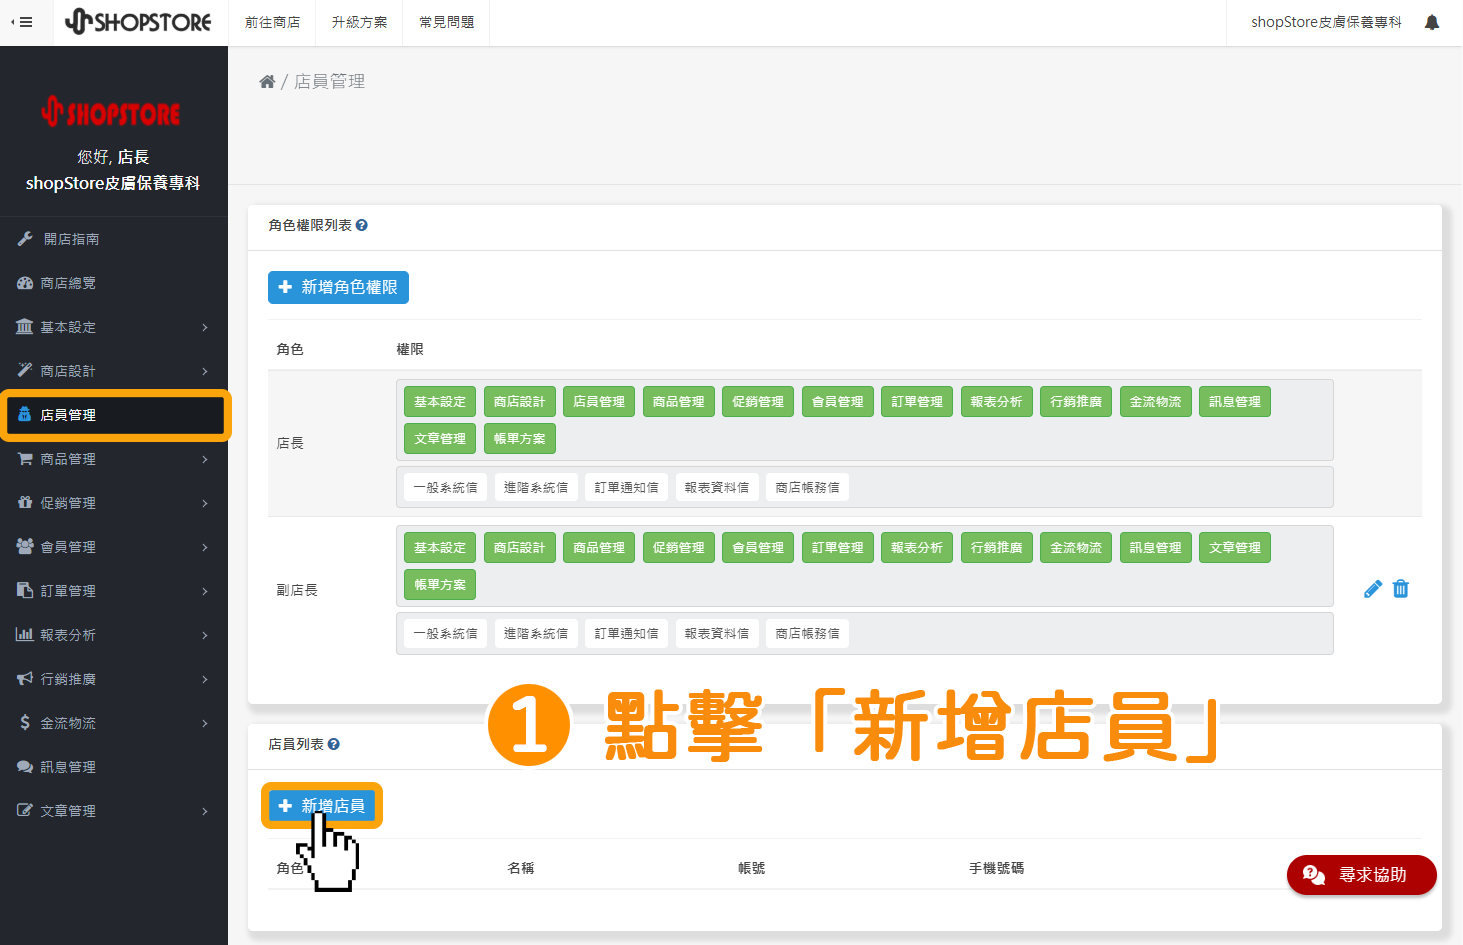The height and width of the screenshot is (945, 1463).
Task: Expand 基本設定 submenu chevron
Action: 205,327
